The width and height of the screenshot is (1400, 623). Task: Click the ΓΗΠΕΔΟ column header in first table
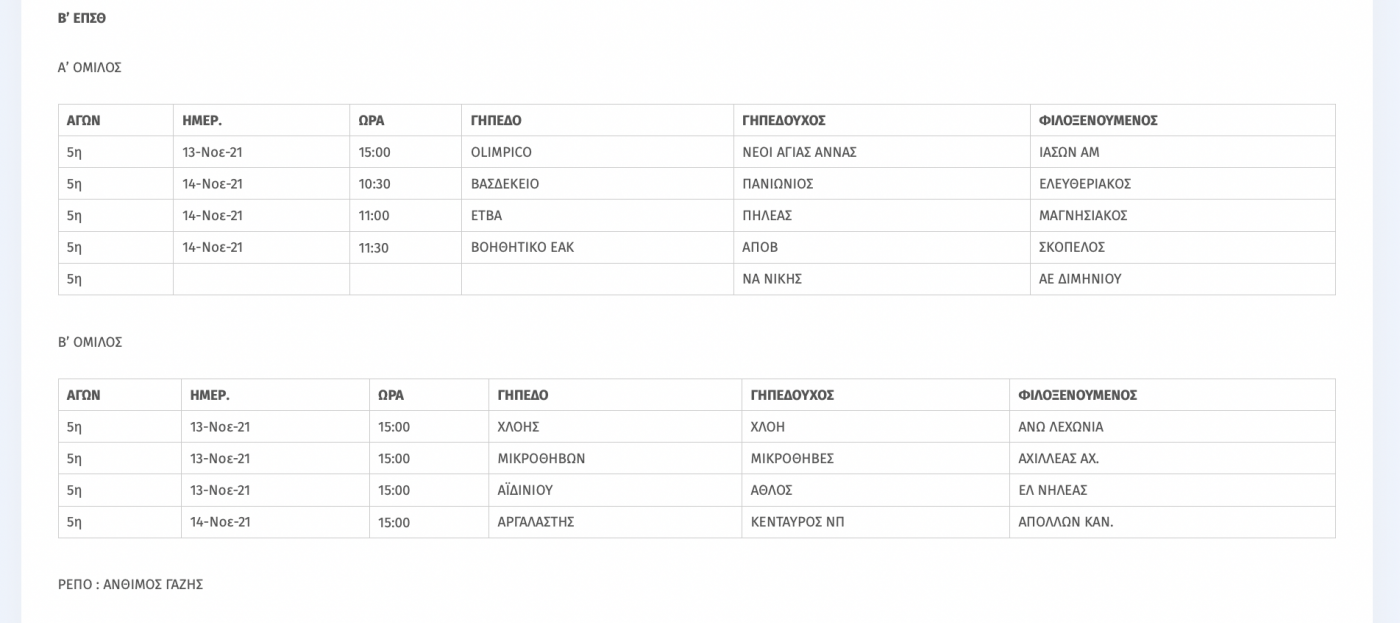597,120
